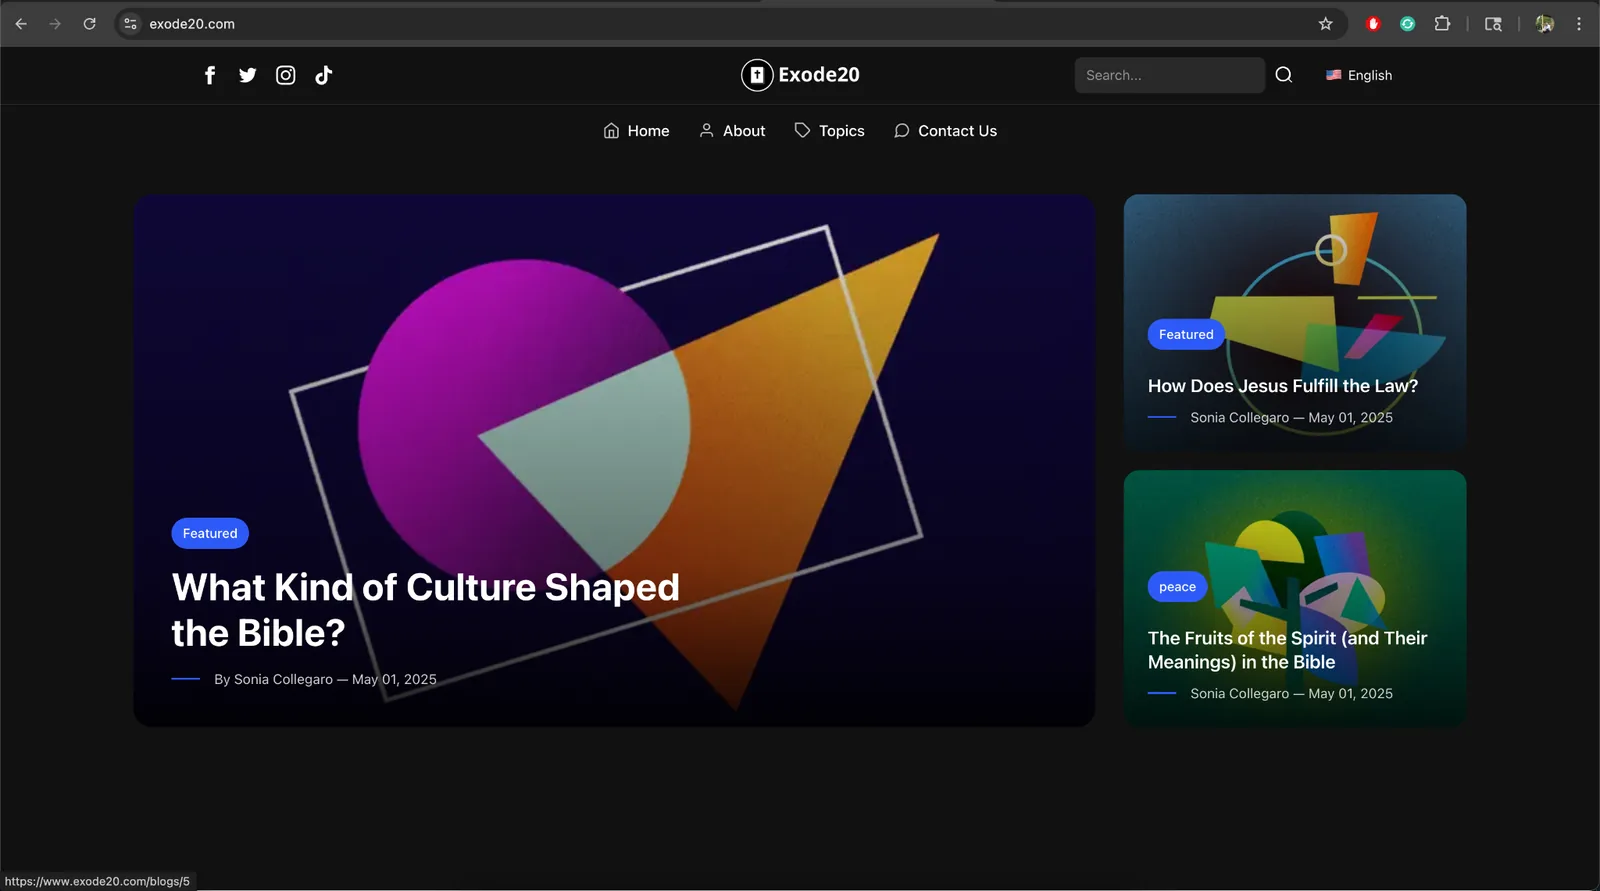Click the Exode20 logo
The height and width of the screenshot is (891, 1600).
point(800,75)
